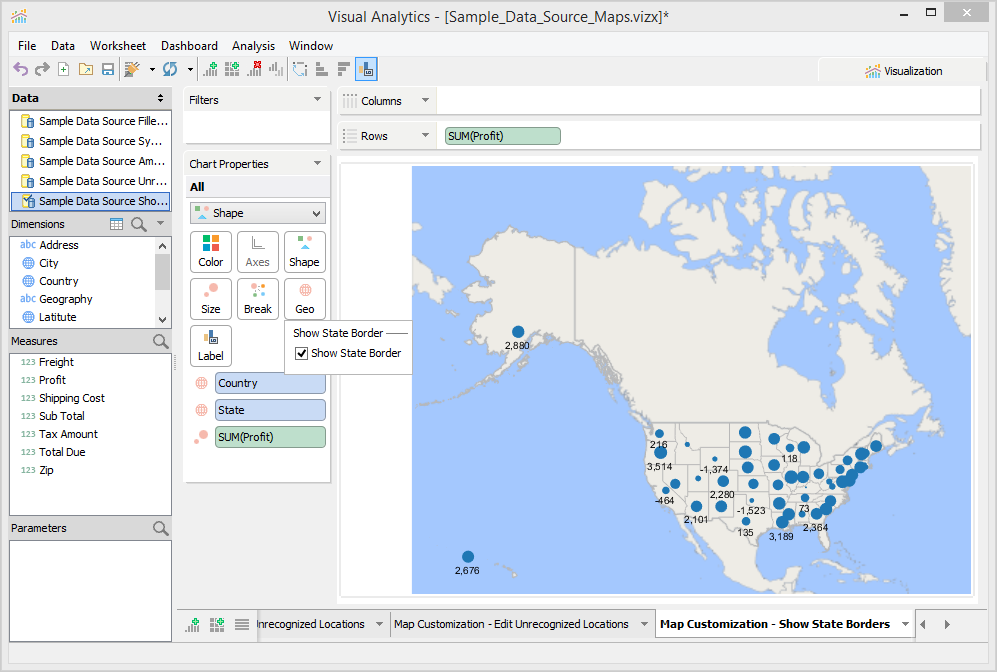
Task: Uncheck the Show State Border checkbox
Action: [302, 353]
